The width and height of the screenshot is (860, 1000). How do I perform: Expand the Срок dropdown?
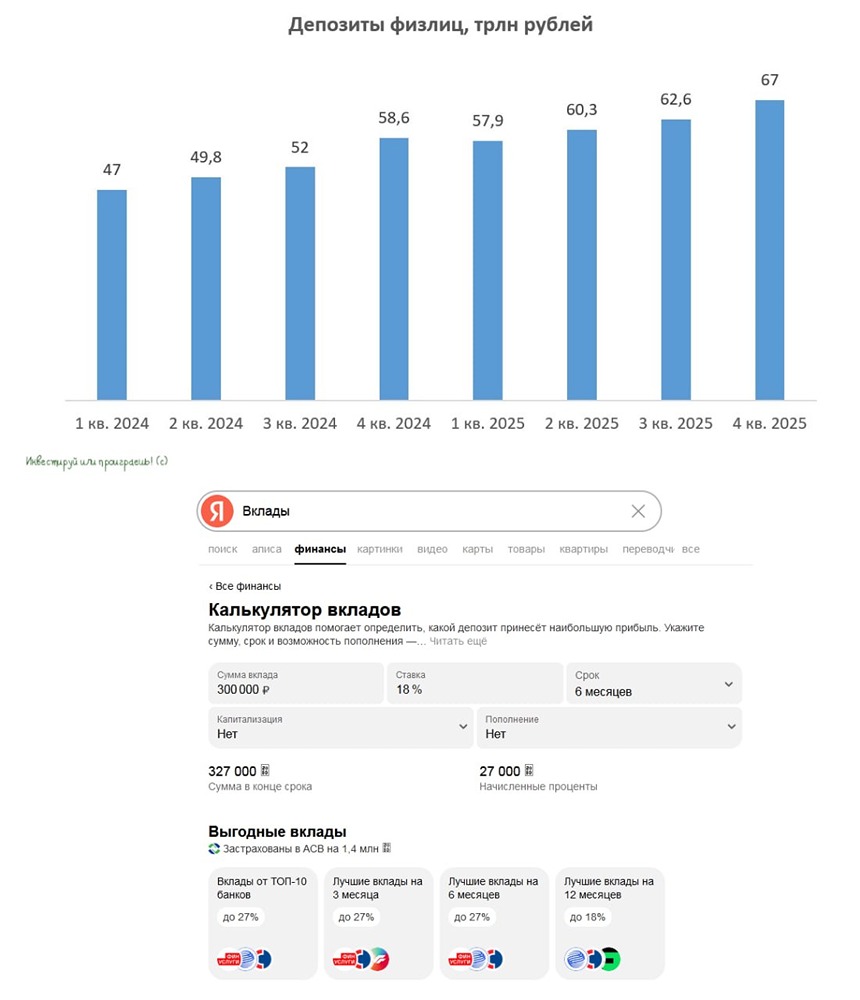pos(728,684)
